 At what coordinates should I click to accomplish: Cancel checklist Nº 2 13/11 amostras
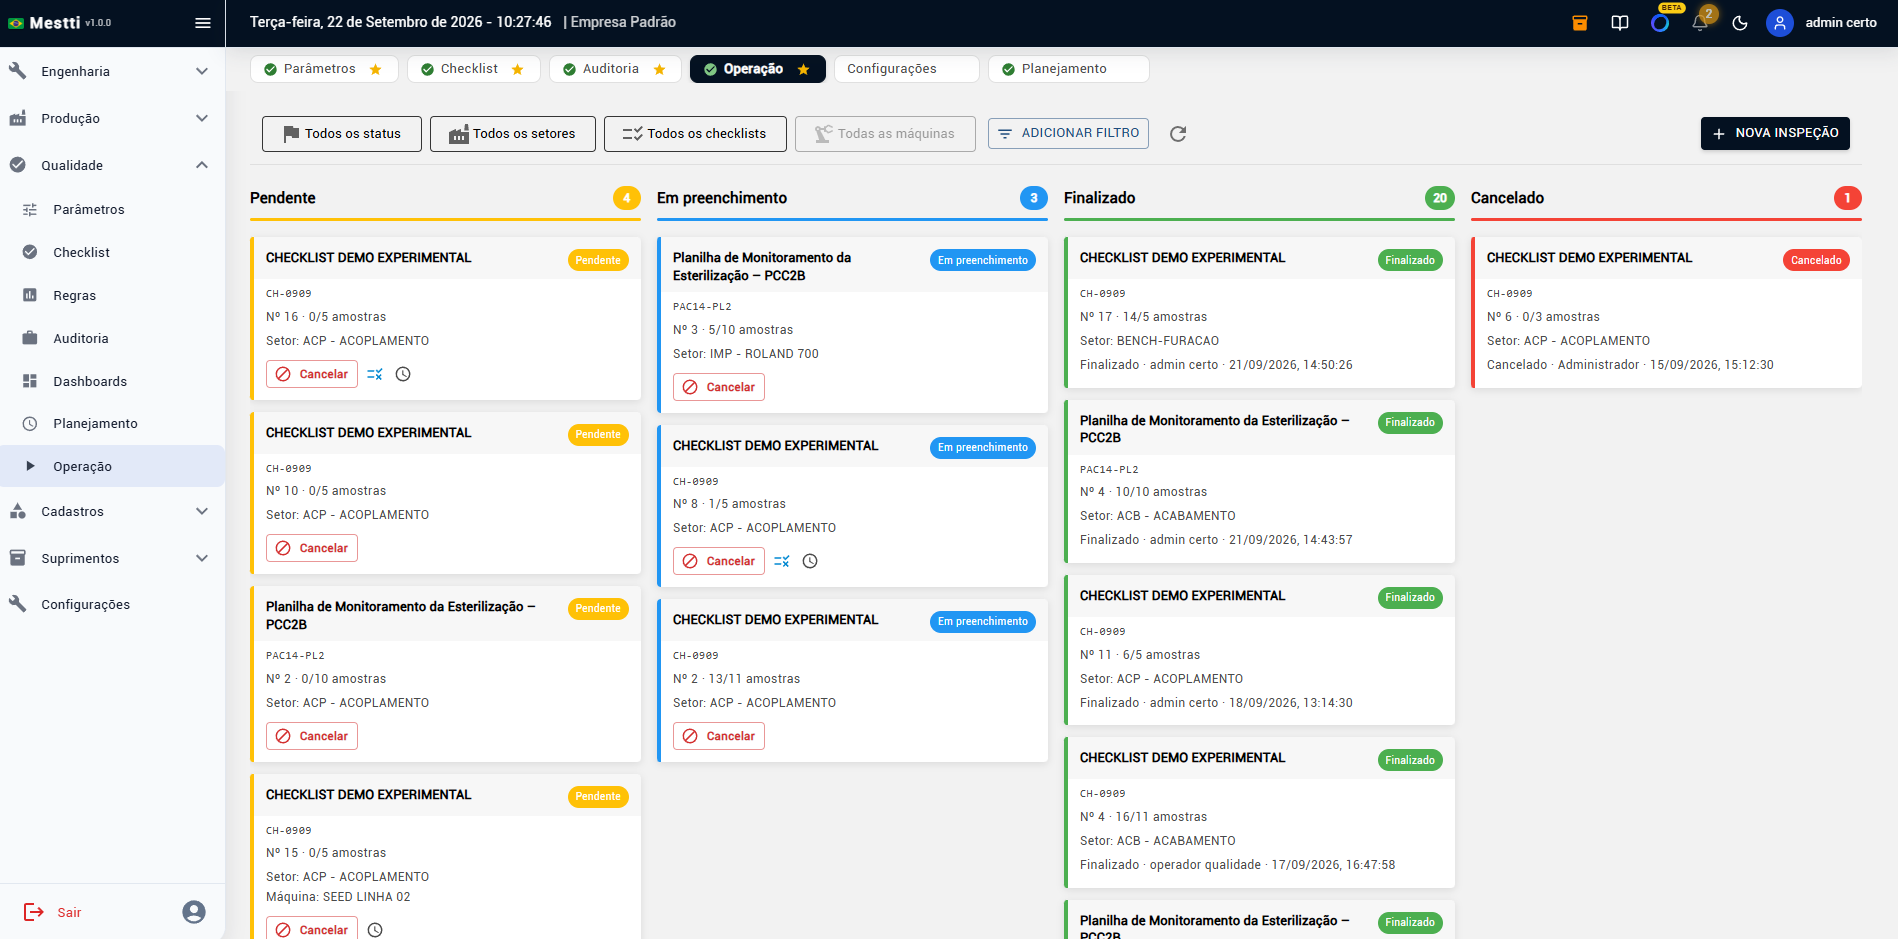719,736
